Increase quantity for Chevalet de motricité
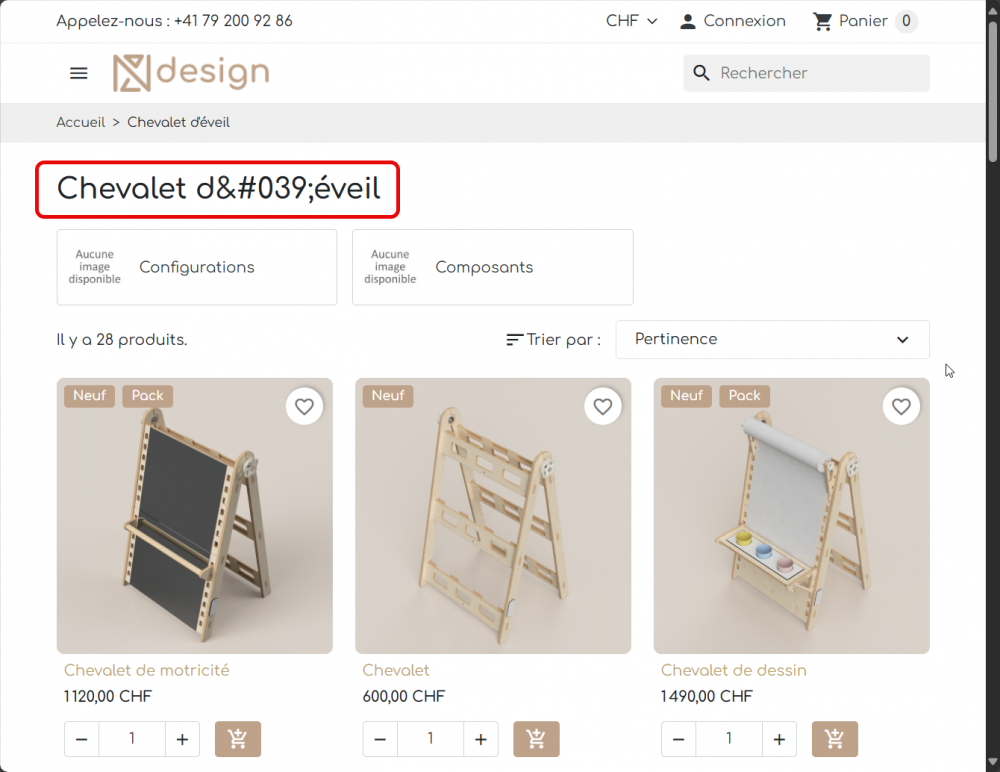The width and height of the screenshot is (1000, 772). [x=182, y=739]
